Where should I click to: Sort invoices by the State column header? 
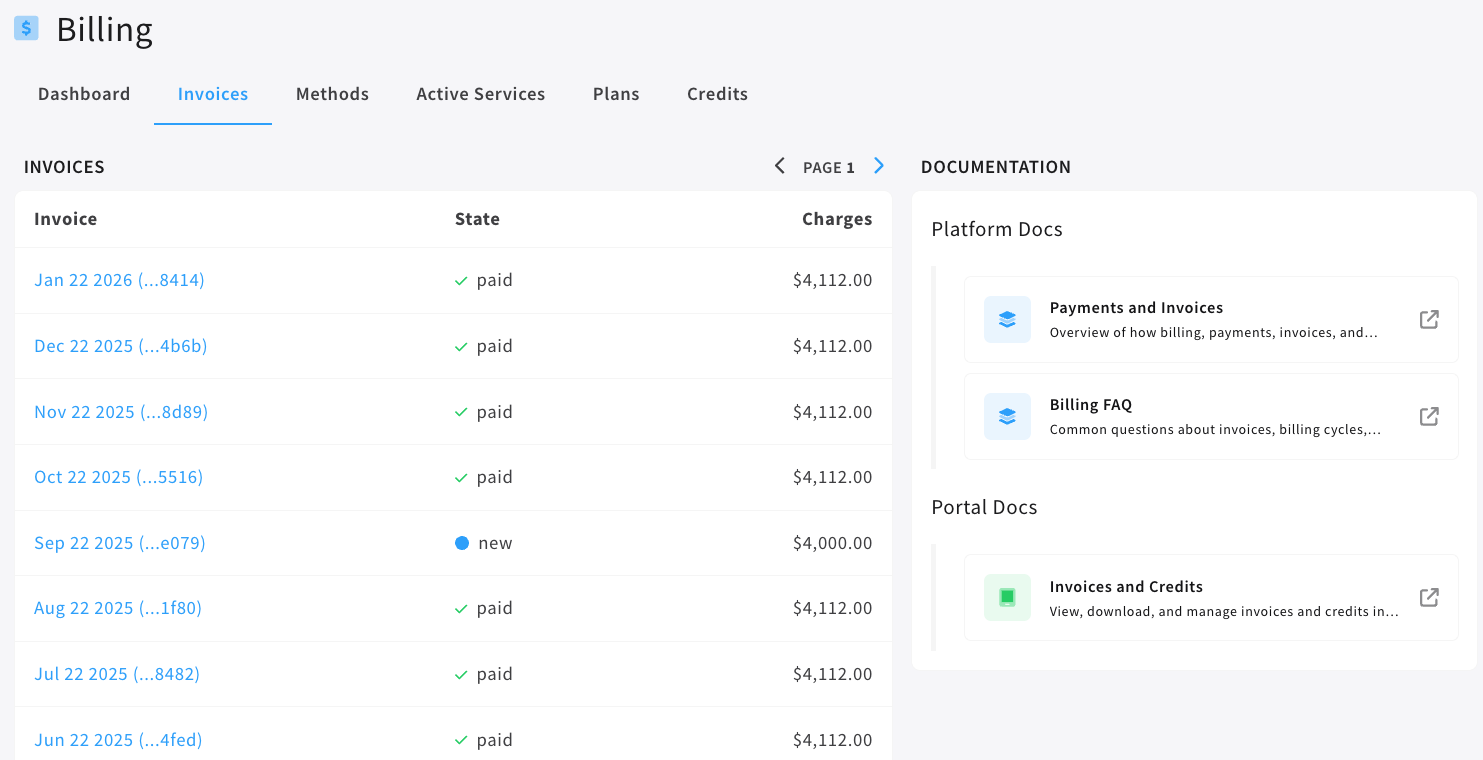click(477, 218)
